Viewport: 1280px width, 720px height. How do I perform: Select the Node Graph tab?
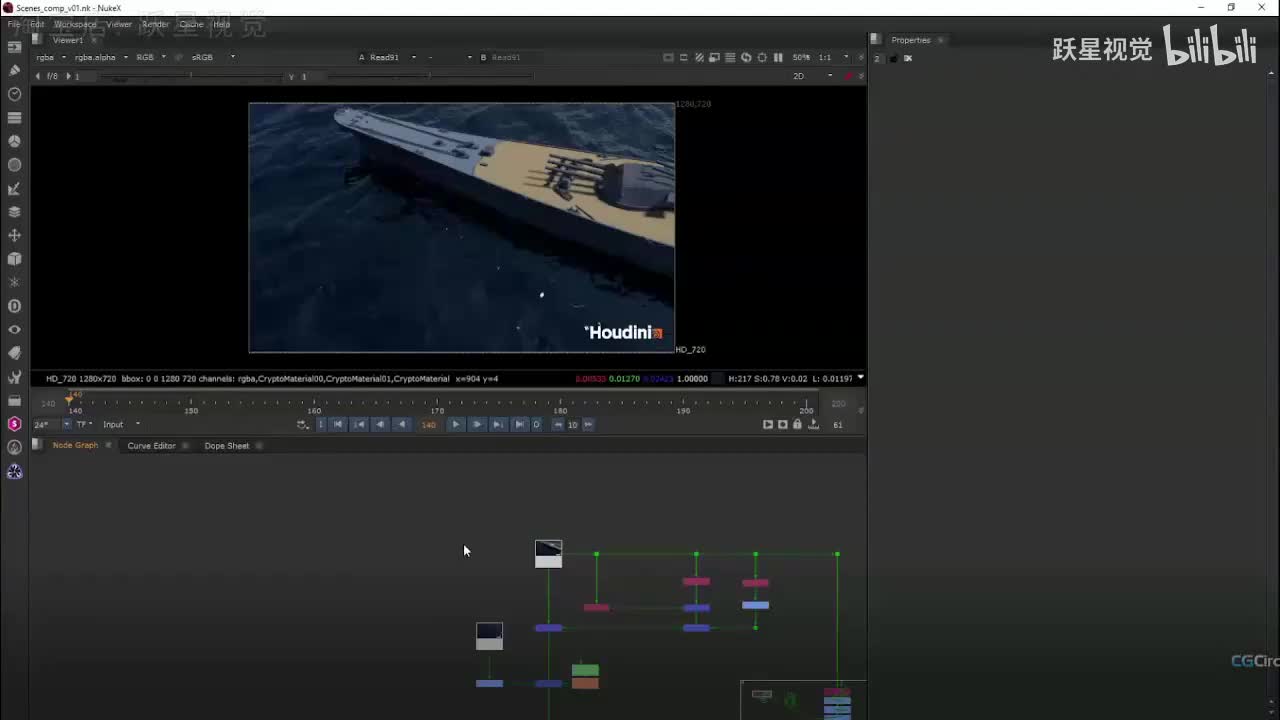(75, 446)
